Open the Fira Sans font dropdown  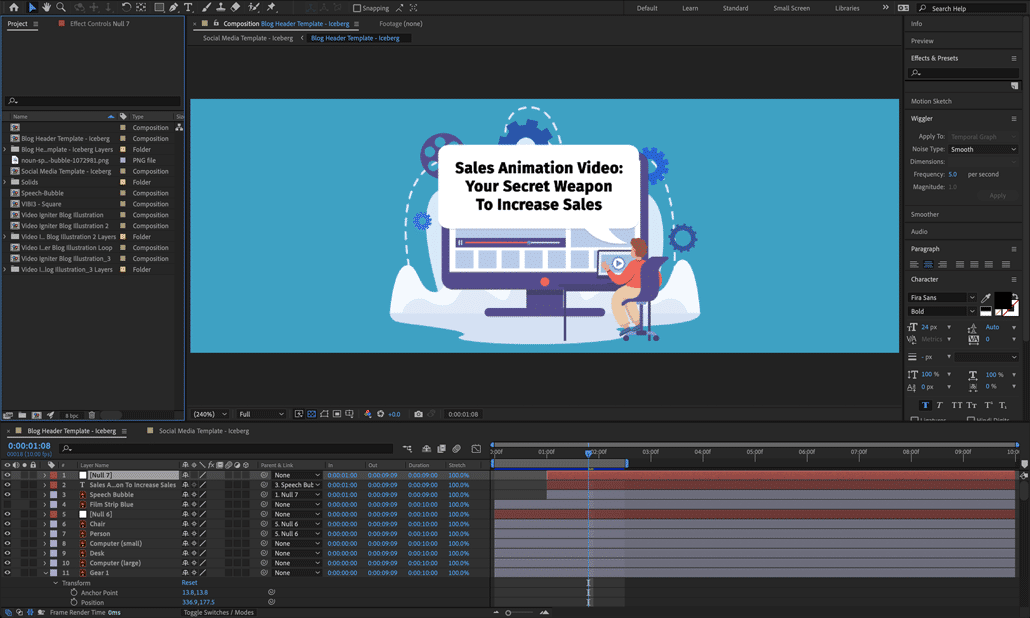point(972,297)
